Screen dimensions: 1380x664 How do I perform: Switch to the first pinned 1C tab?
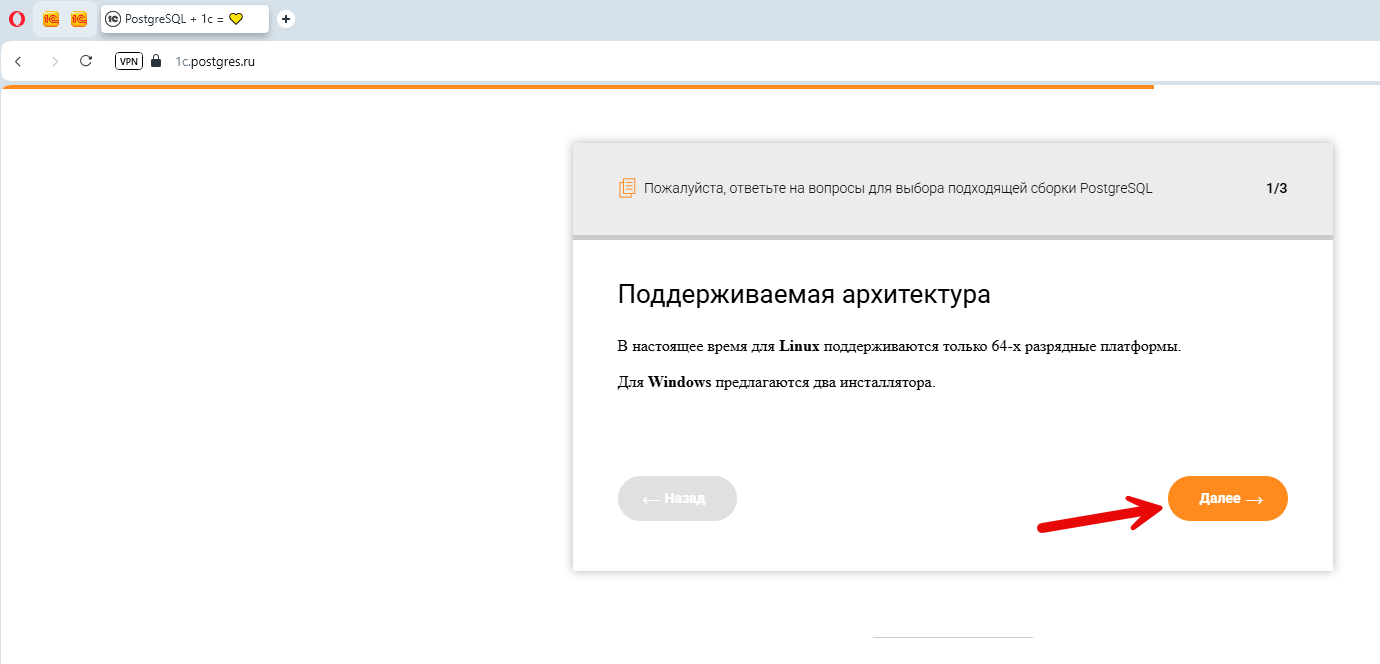pos(51,19)
